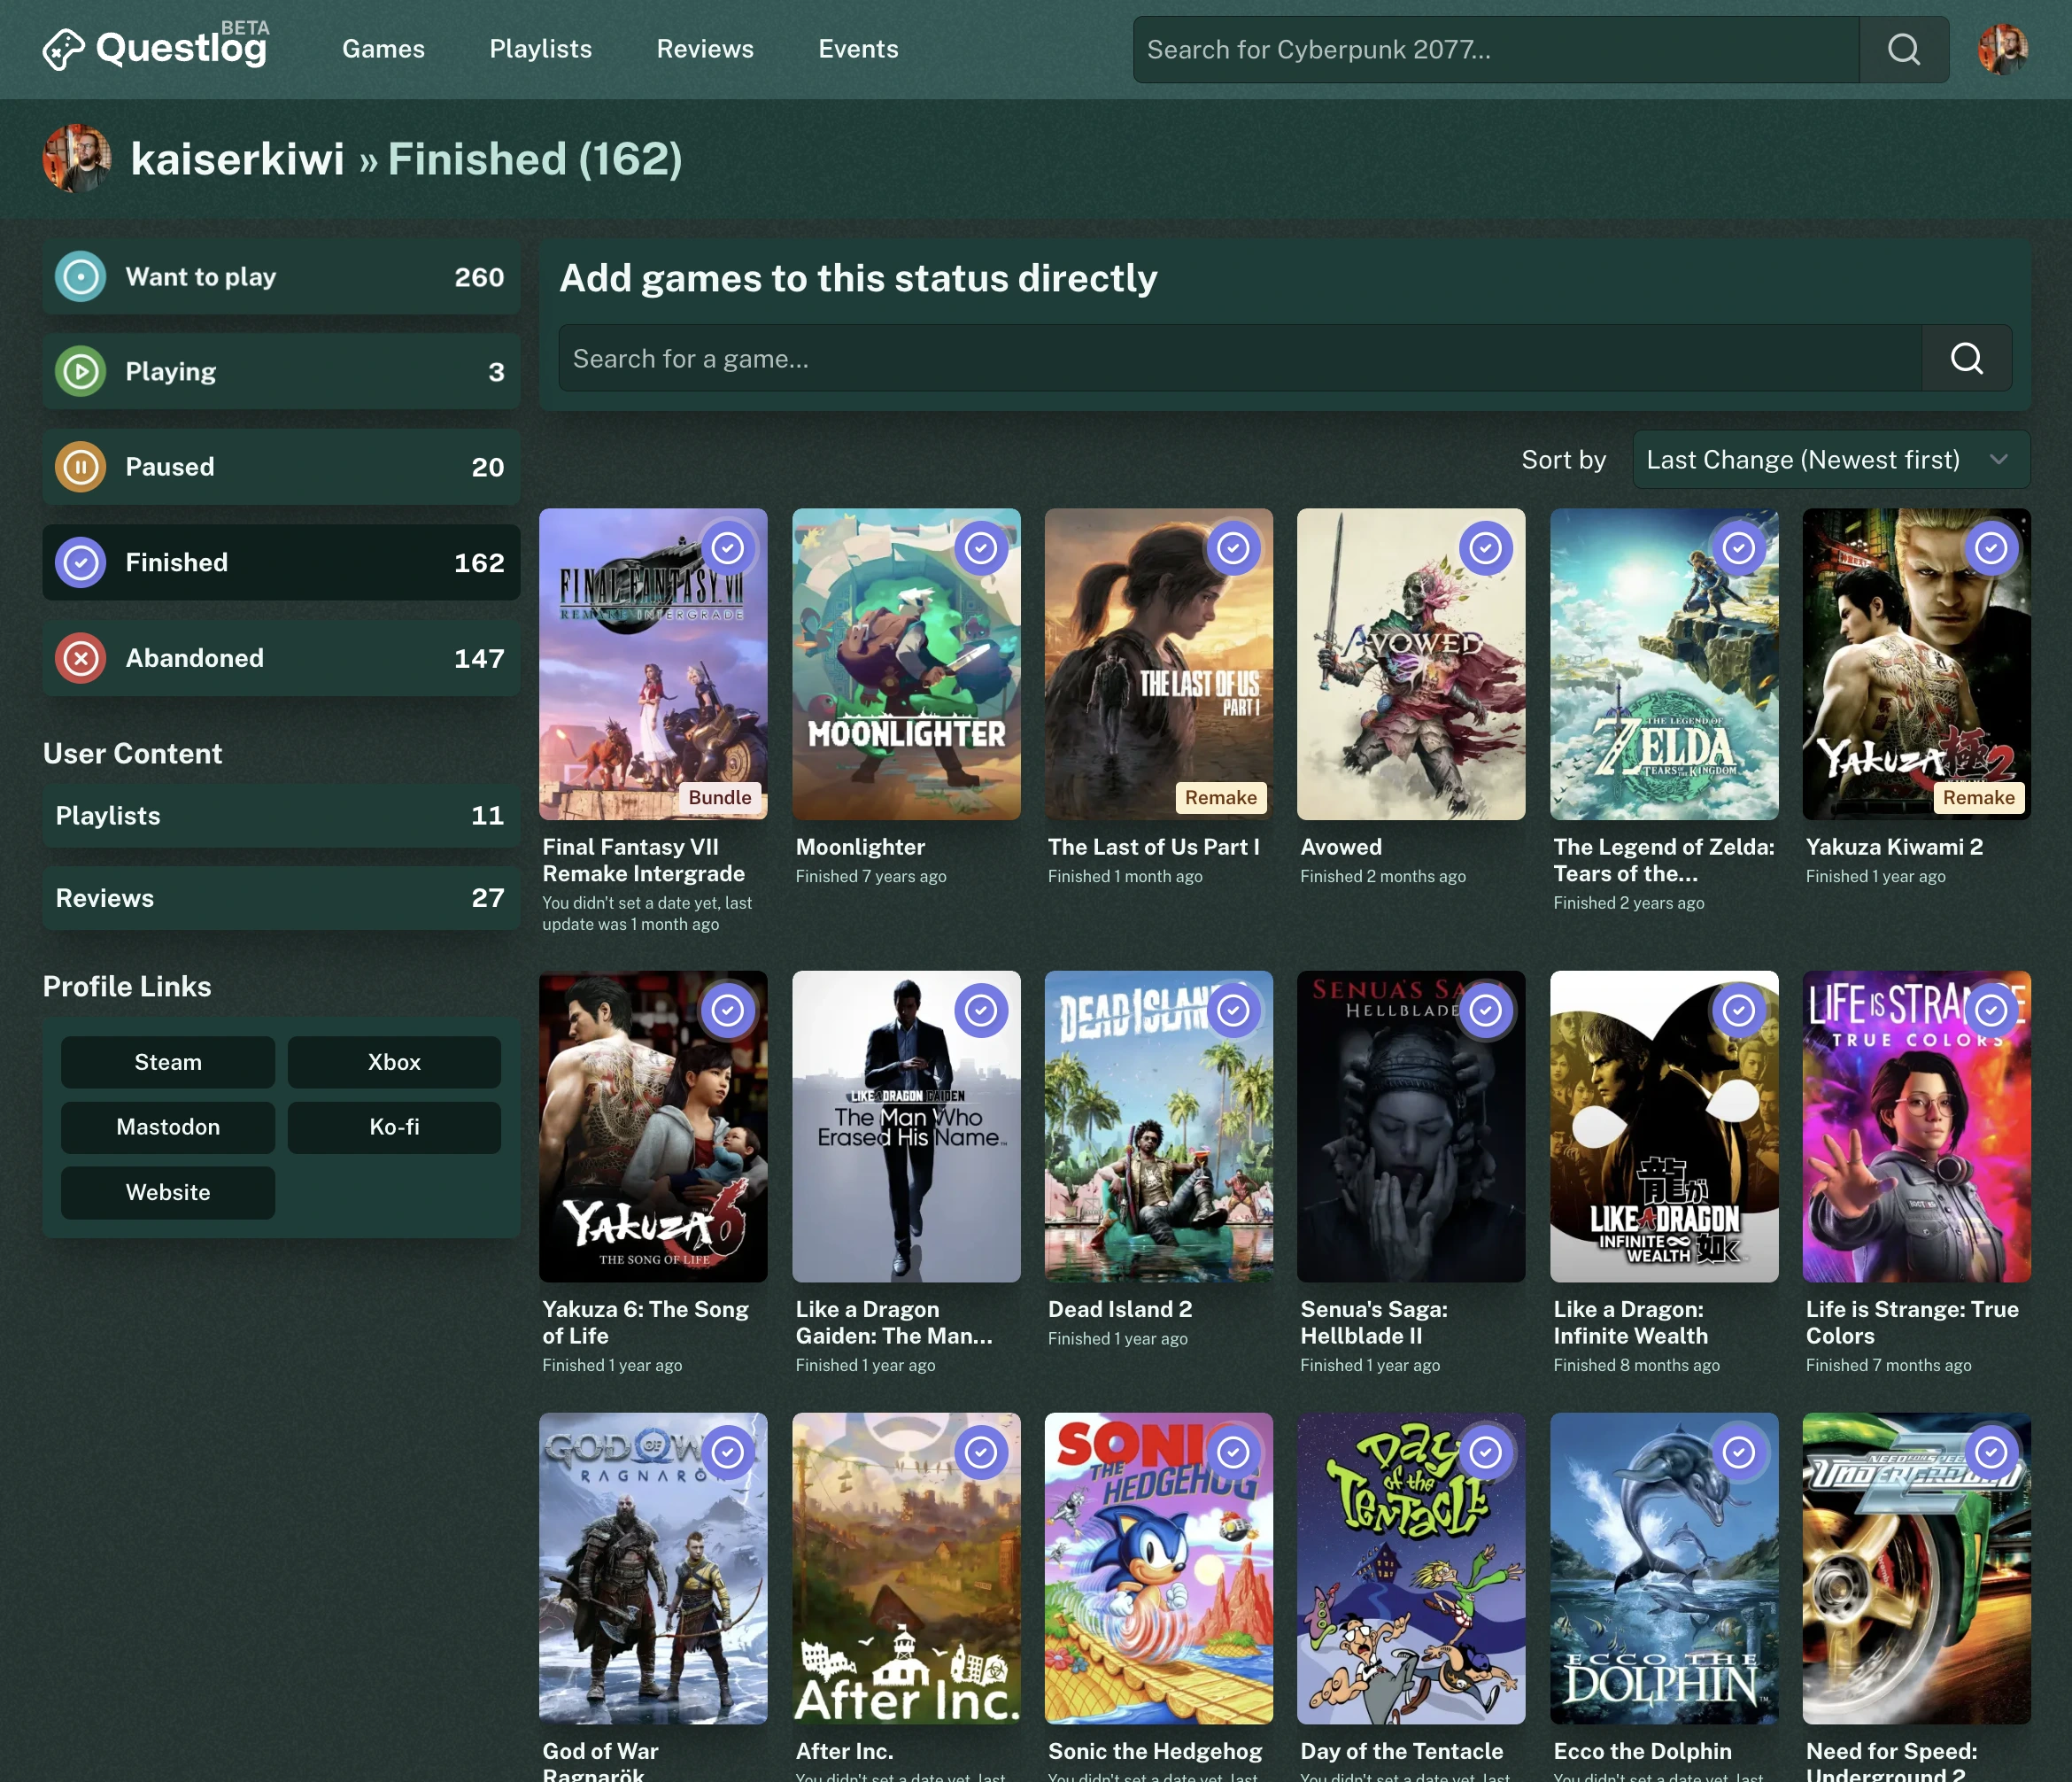Viewport: 2072px width, 1782px height.
Task: Open the Steam profile link
Action: [168, 1062]
